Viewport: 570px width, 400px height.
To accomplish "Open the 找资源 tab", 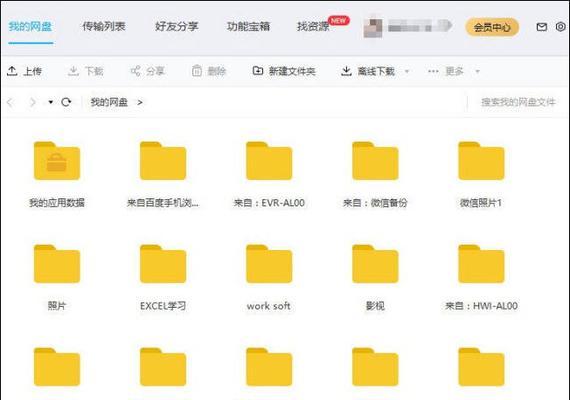I will point(313,27).
